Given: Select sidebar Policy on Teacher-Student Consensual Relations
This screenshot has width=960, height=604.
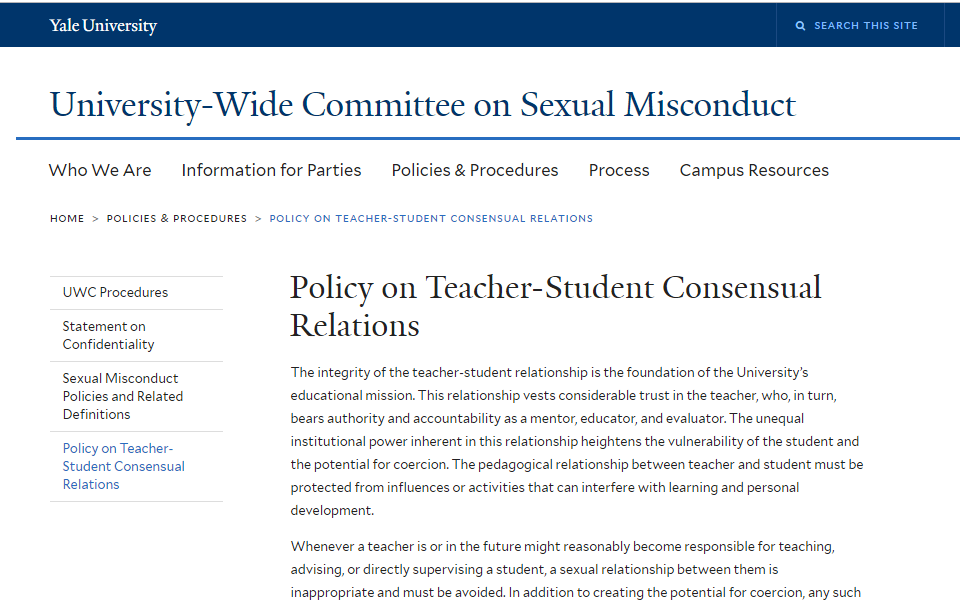Looking at the screenshot, I should tap(123, 466).
